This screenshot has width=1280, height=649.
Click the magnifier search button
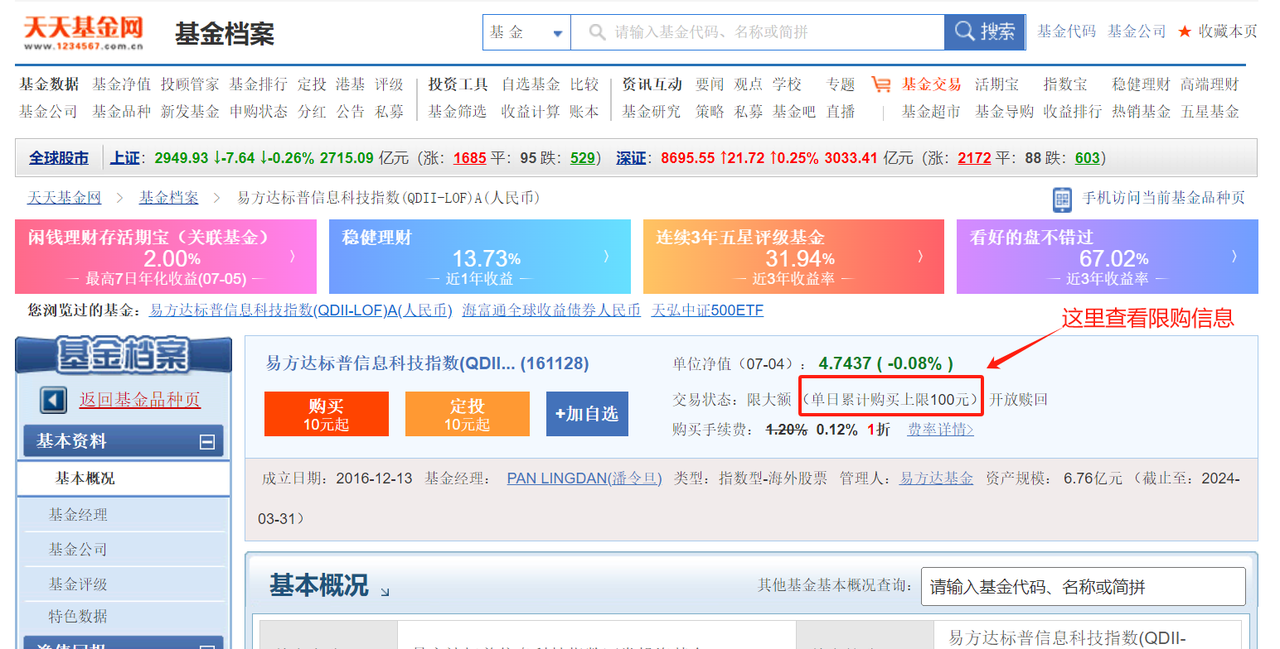[x=985, y=32]
